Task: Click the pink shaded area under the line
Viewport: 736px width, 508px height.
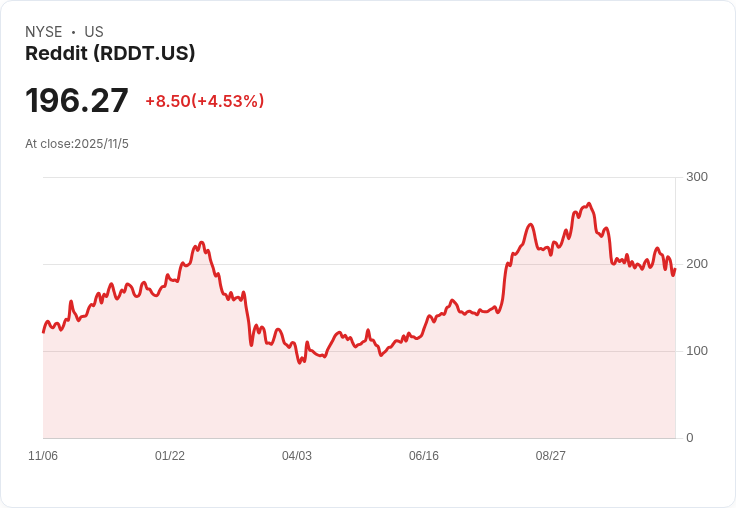Action: [360, 400]
